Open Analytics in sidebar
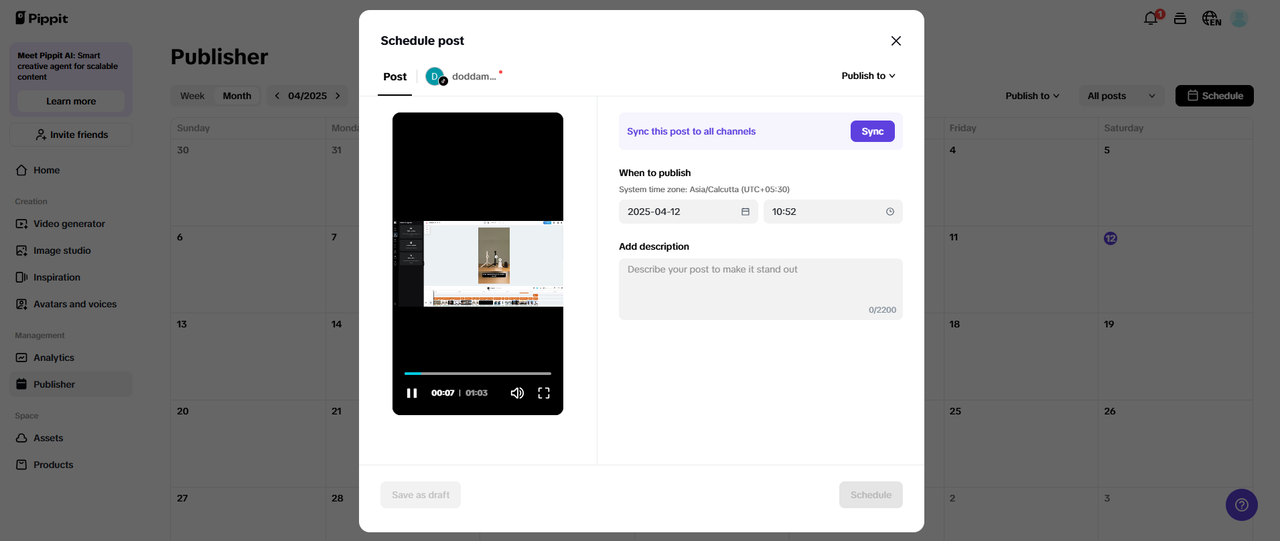This screenshot has height=541, width=1280. [x=71, y=358]
